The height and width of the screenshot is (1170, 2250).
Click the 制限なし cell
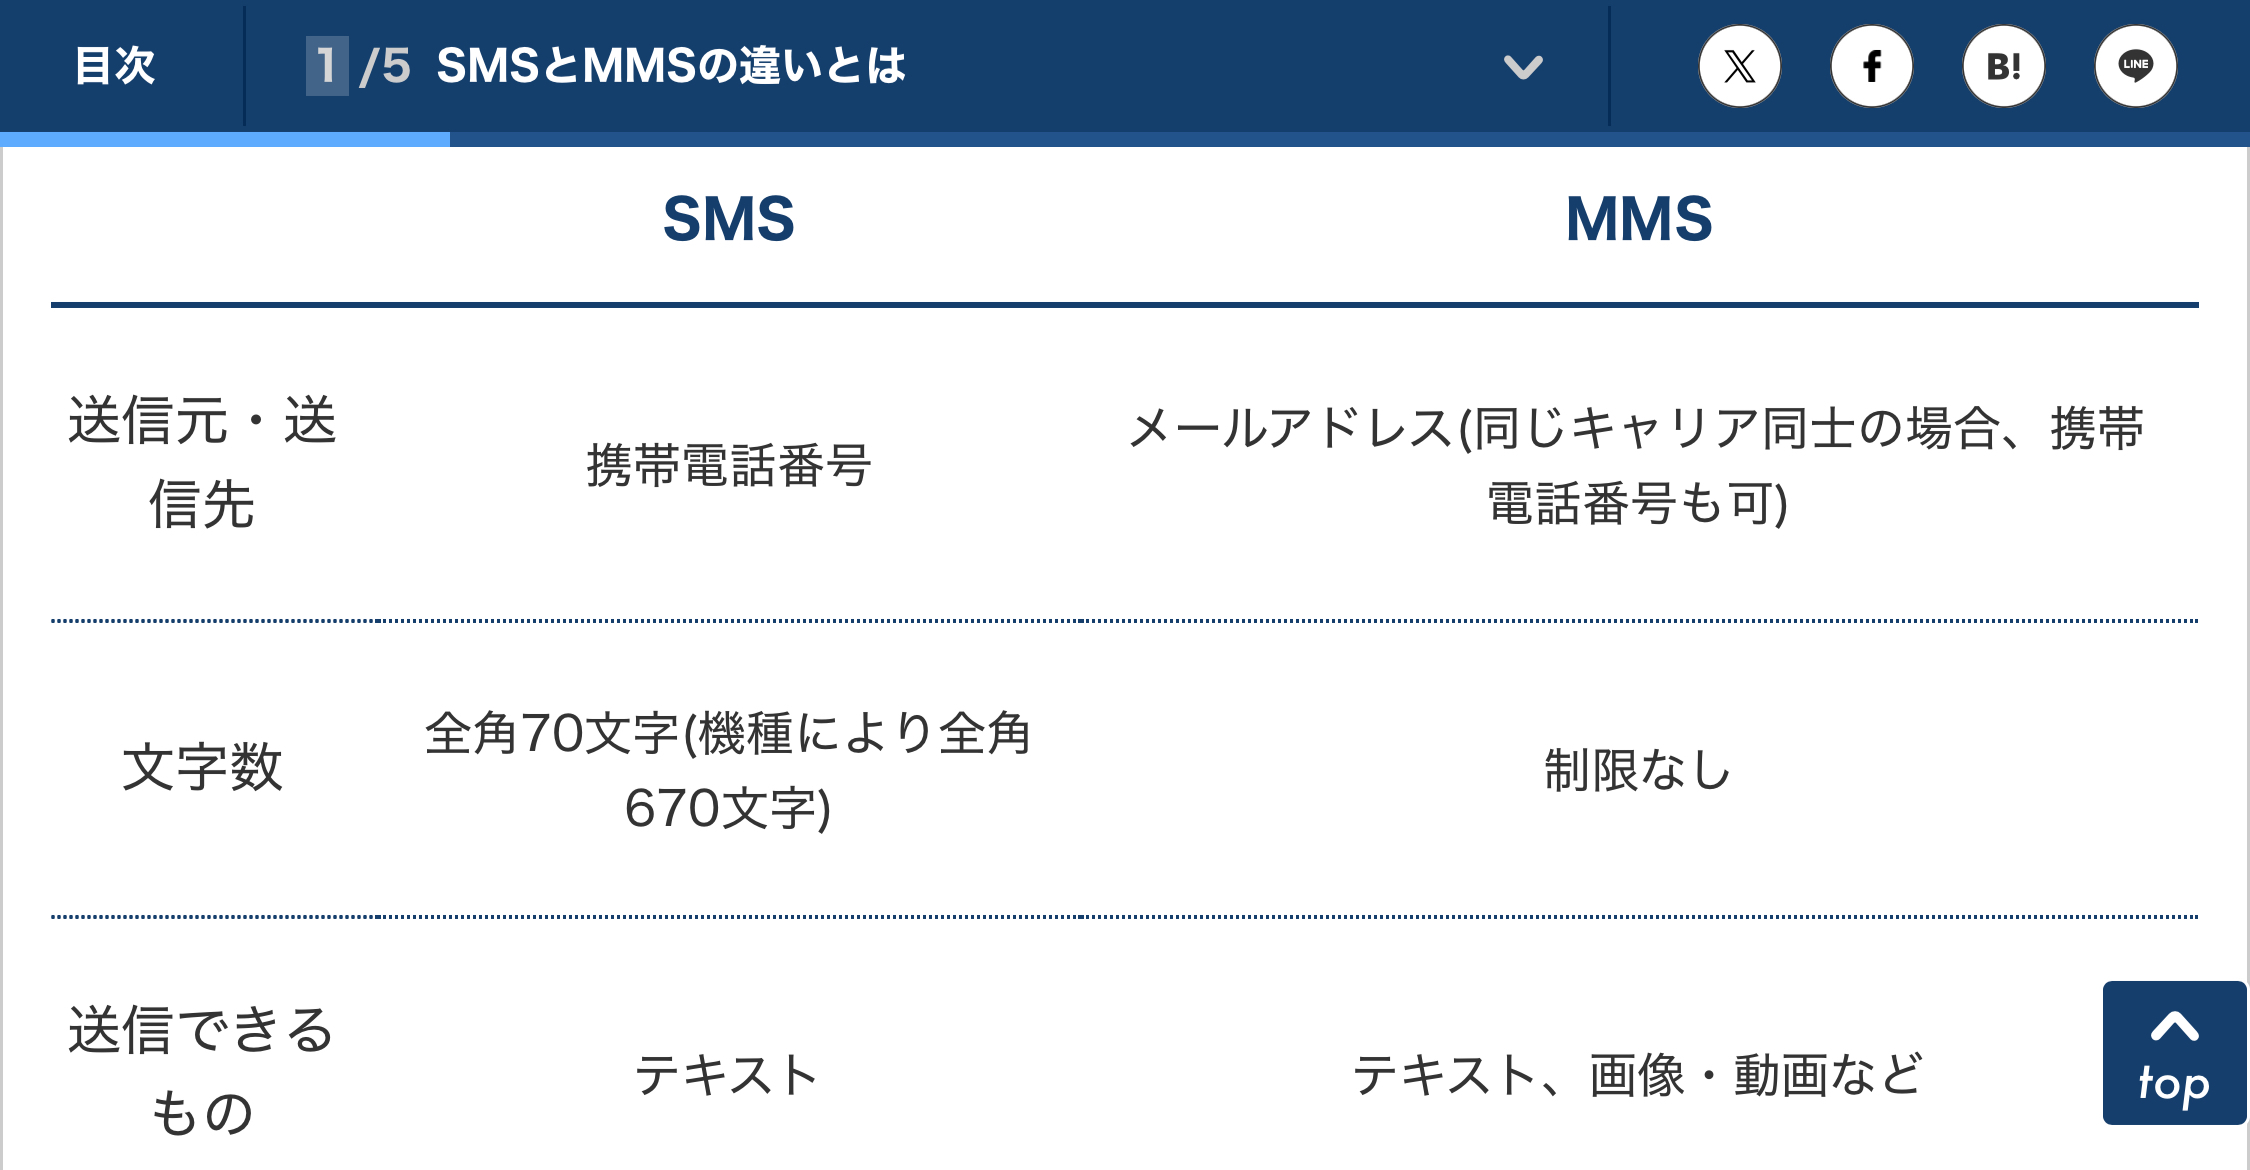[x=1636, y=770]
